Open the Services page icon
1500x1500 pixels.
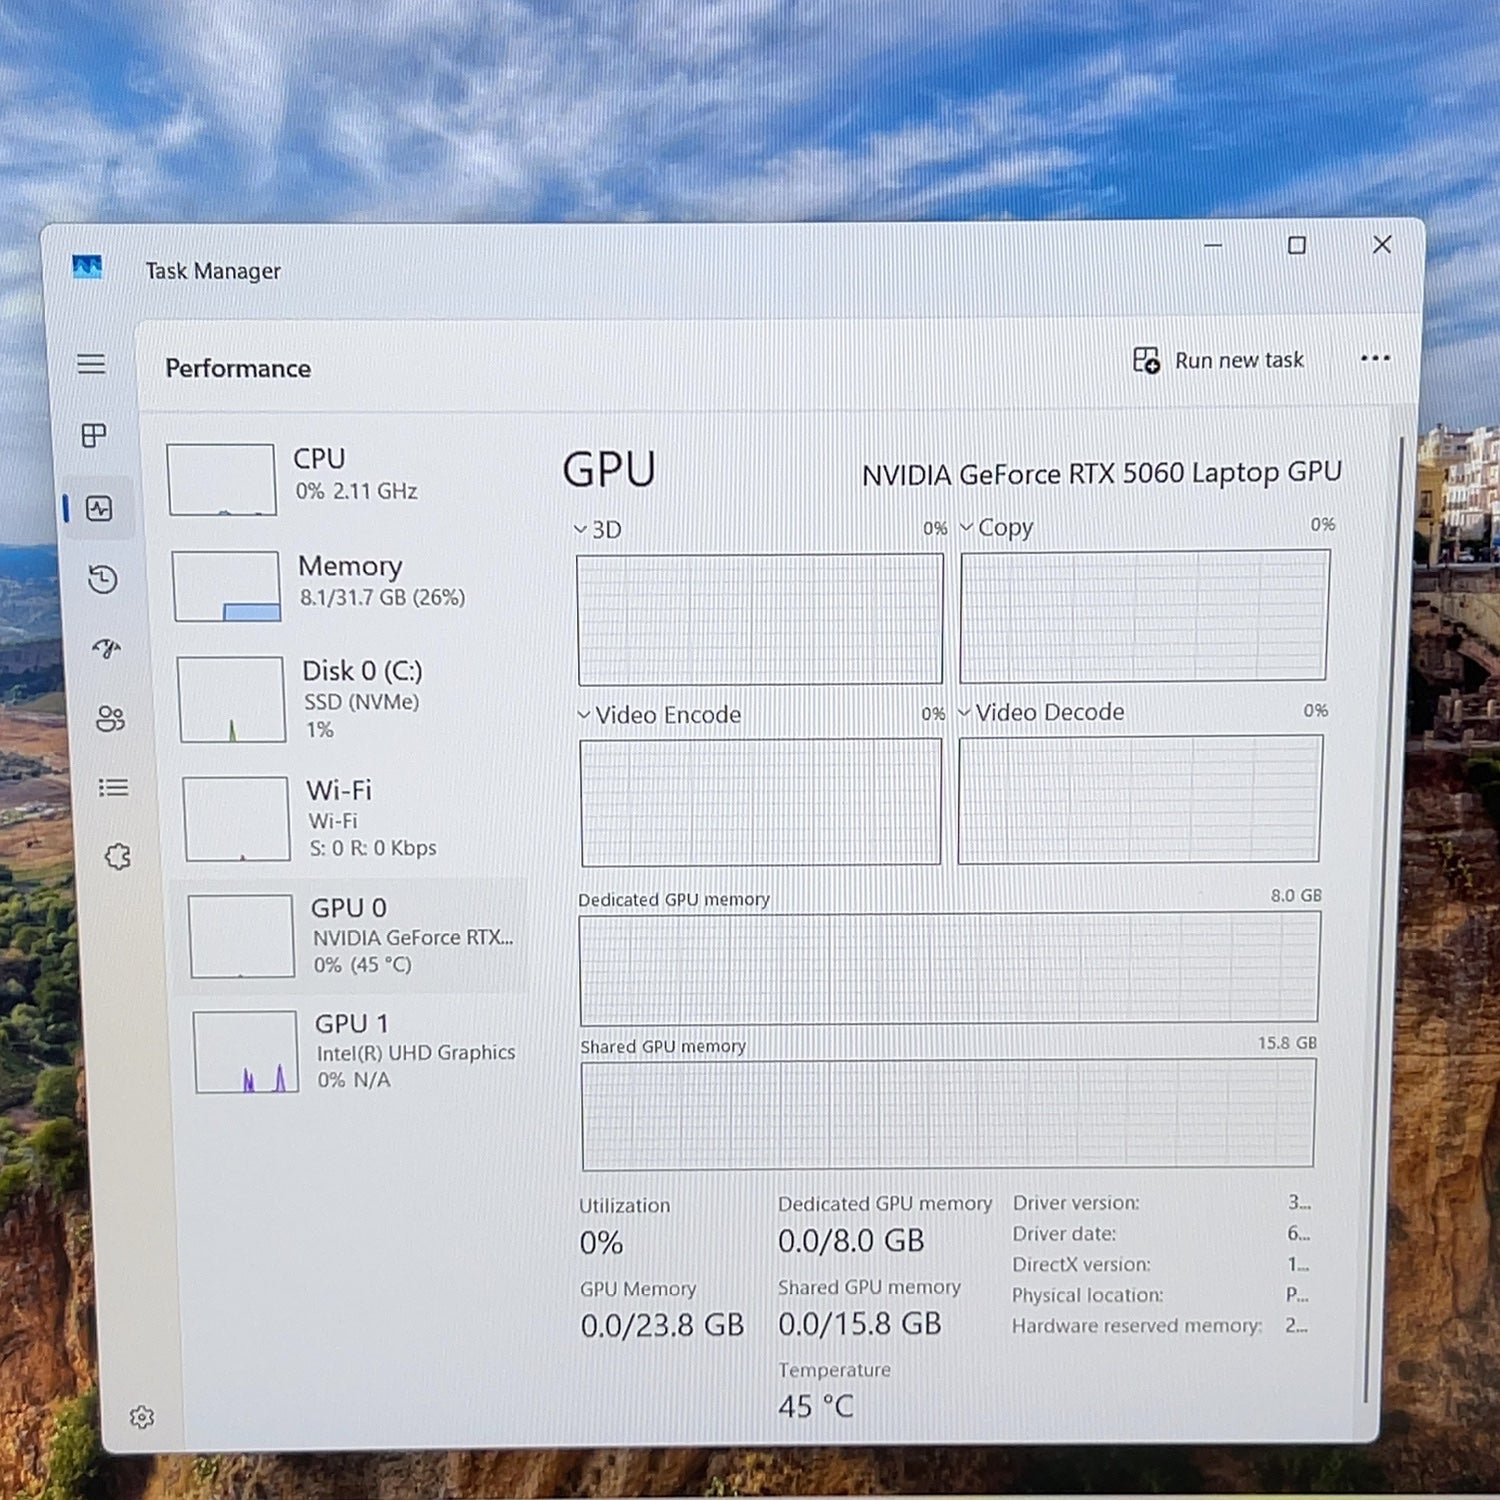118,856
